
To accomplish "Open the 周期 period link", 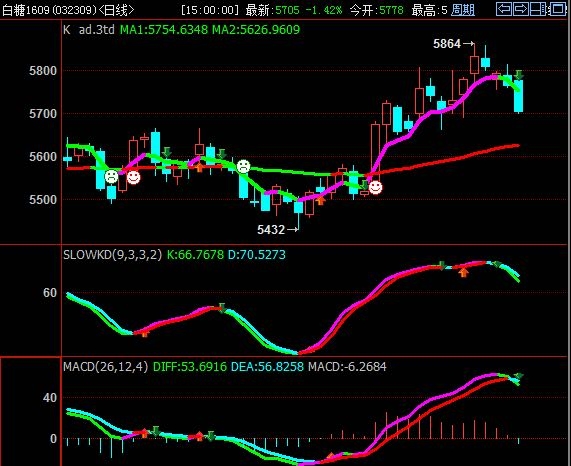I will coord(463,10).
